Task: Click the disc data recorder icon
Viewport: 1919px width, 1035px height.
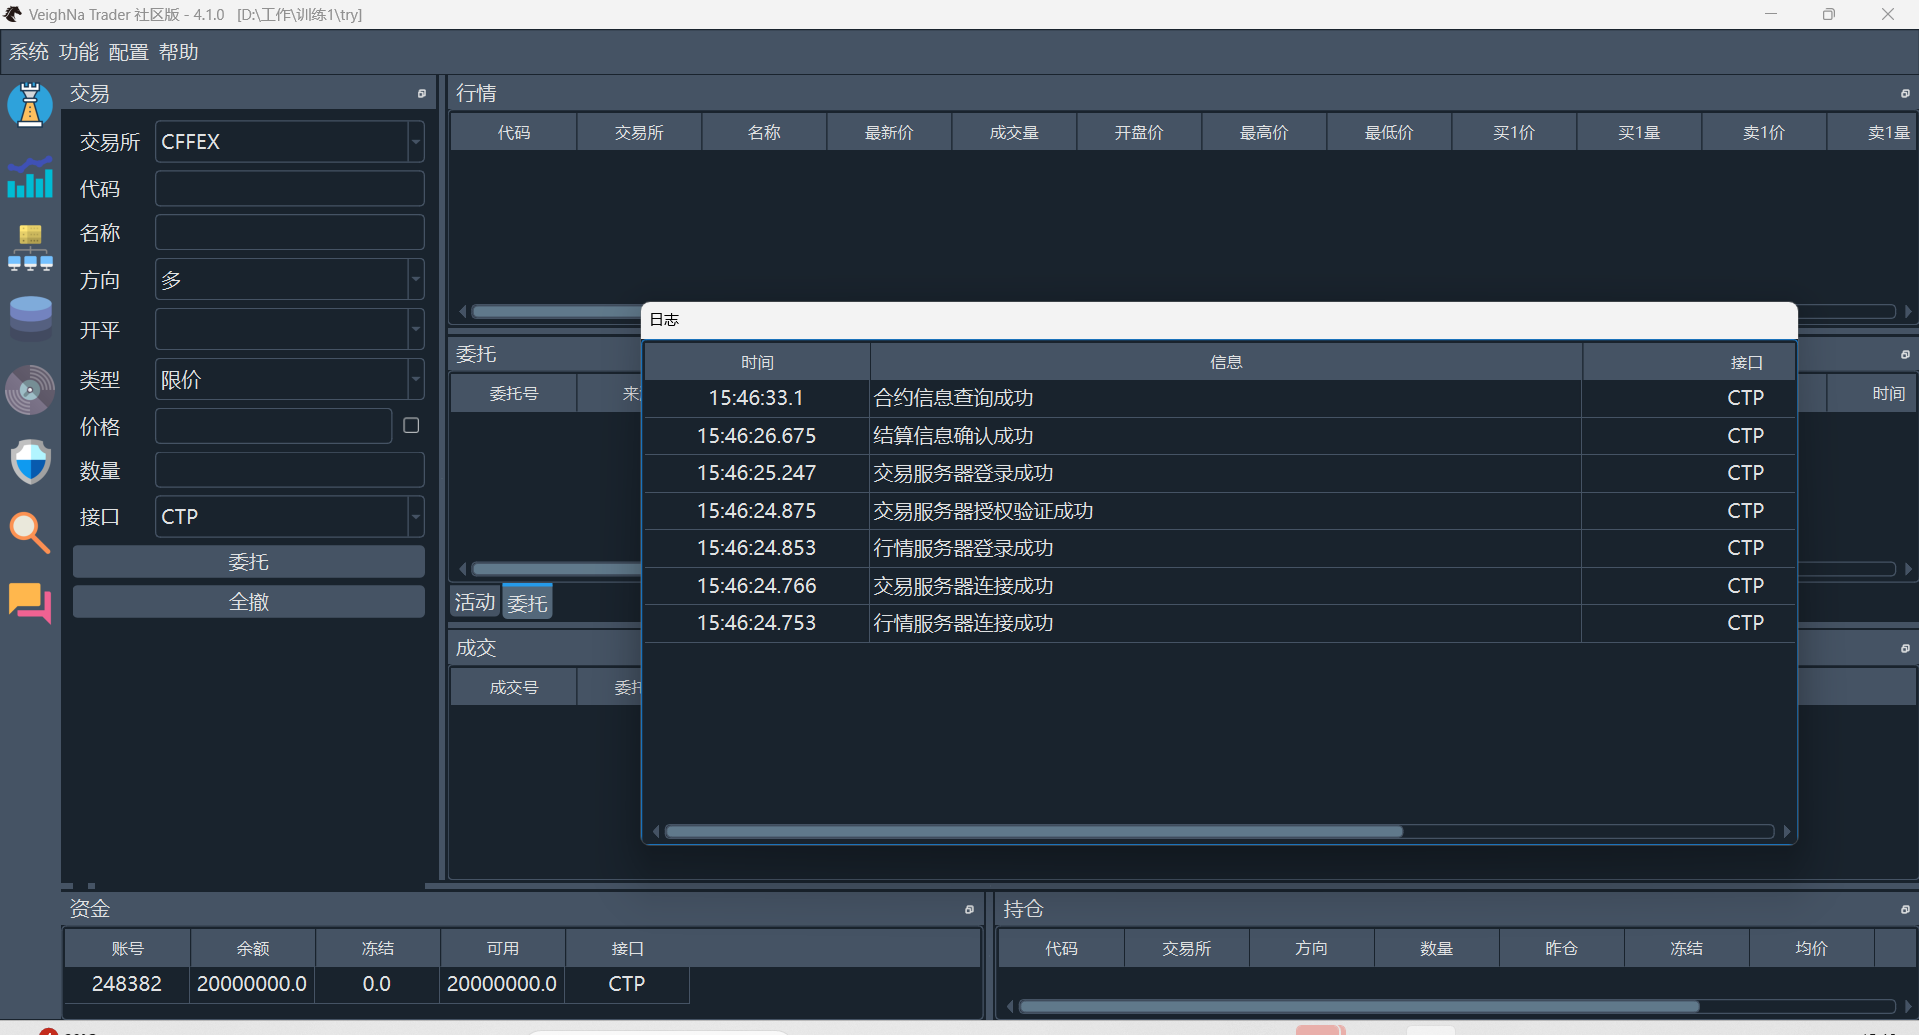Action: [x=30, y=390]
